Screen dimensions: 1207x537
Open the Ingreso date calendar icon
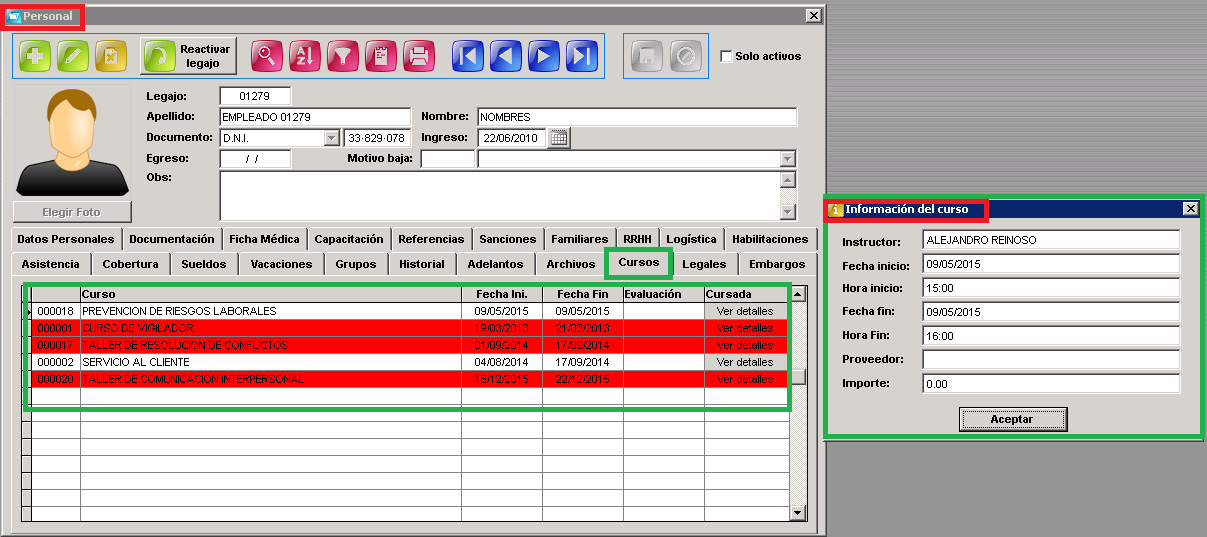click(560, 138)
